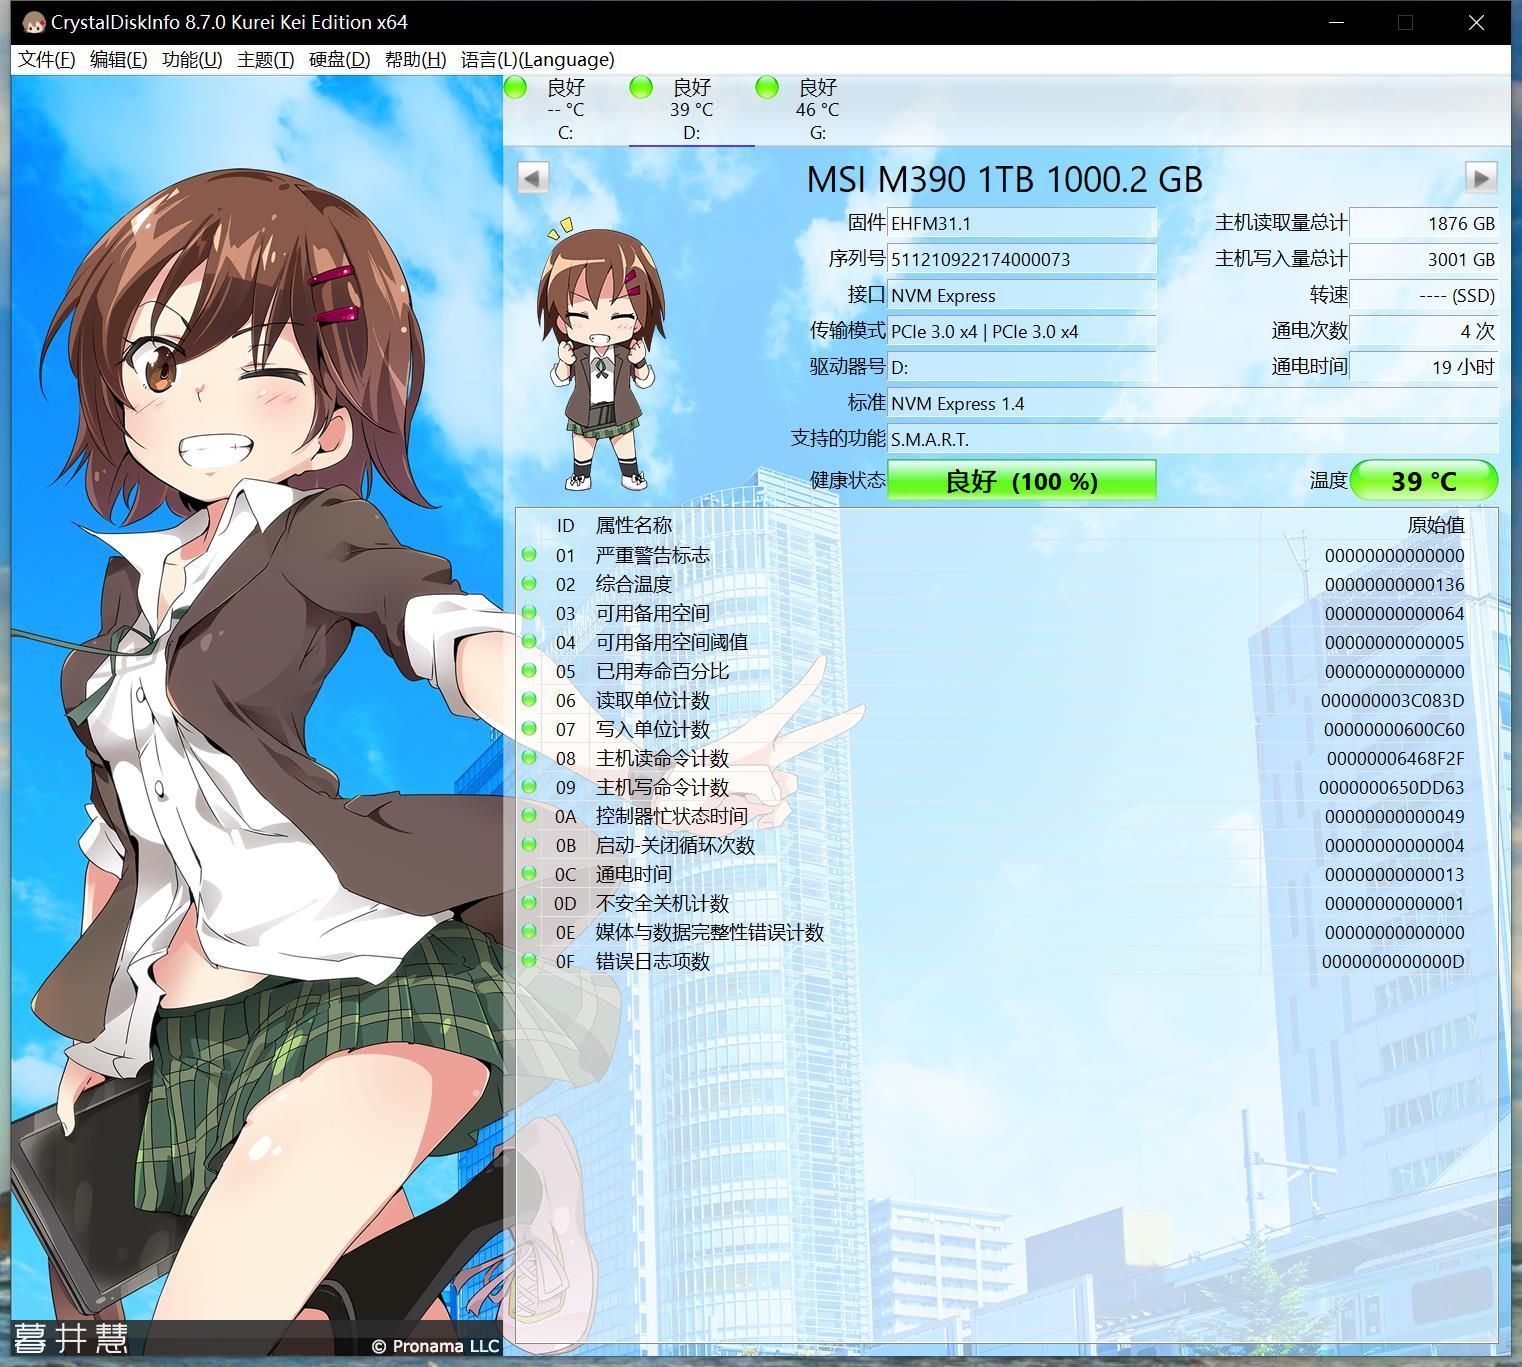Open the 功能(U) menu
Viewport: 1522px width, 1367px height.
[x=192, y=60]
